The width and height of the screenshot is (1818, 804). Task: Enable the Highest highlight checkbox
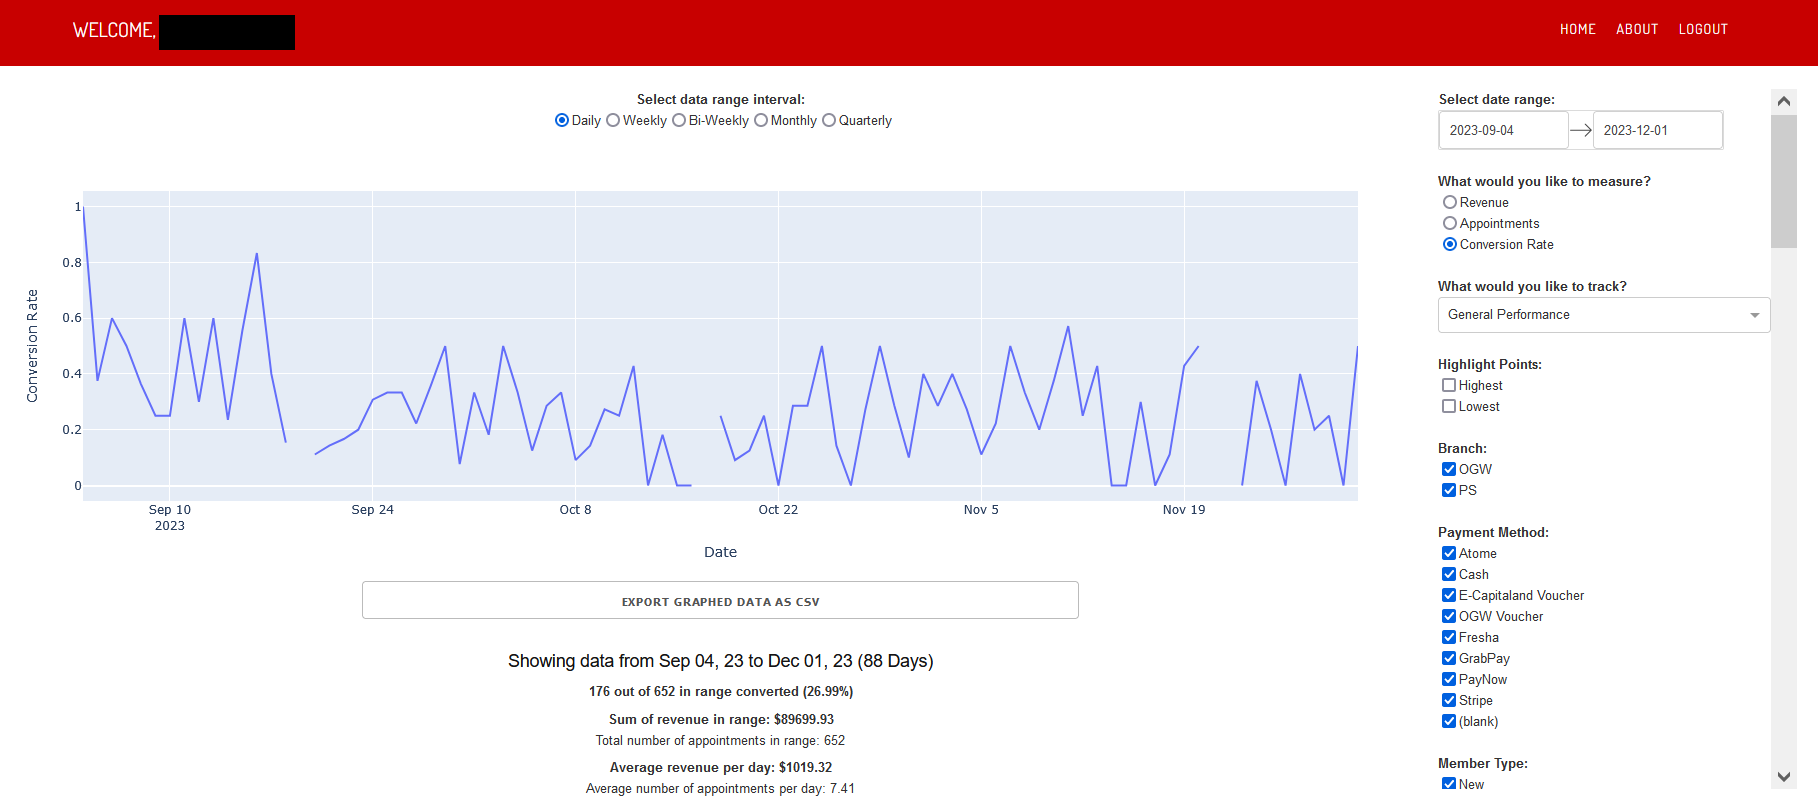(1449, 385)
